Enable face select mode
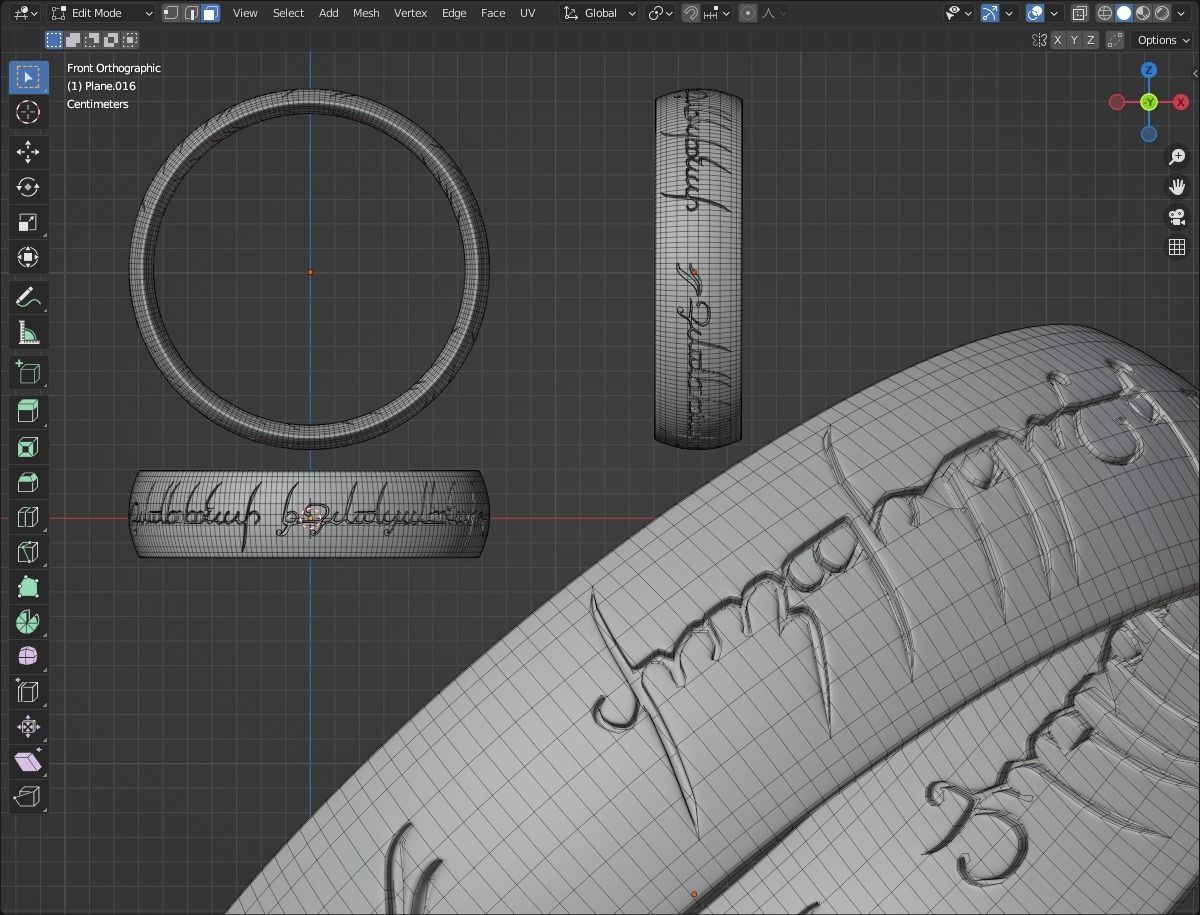 210,13
